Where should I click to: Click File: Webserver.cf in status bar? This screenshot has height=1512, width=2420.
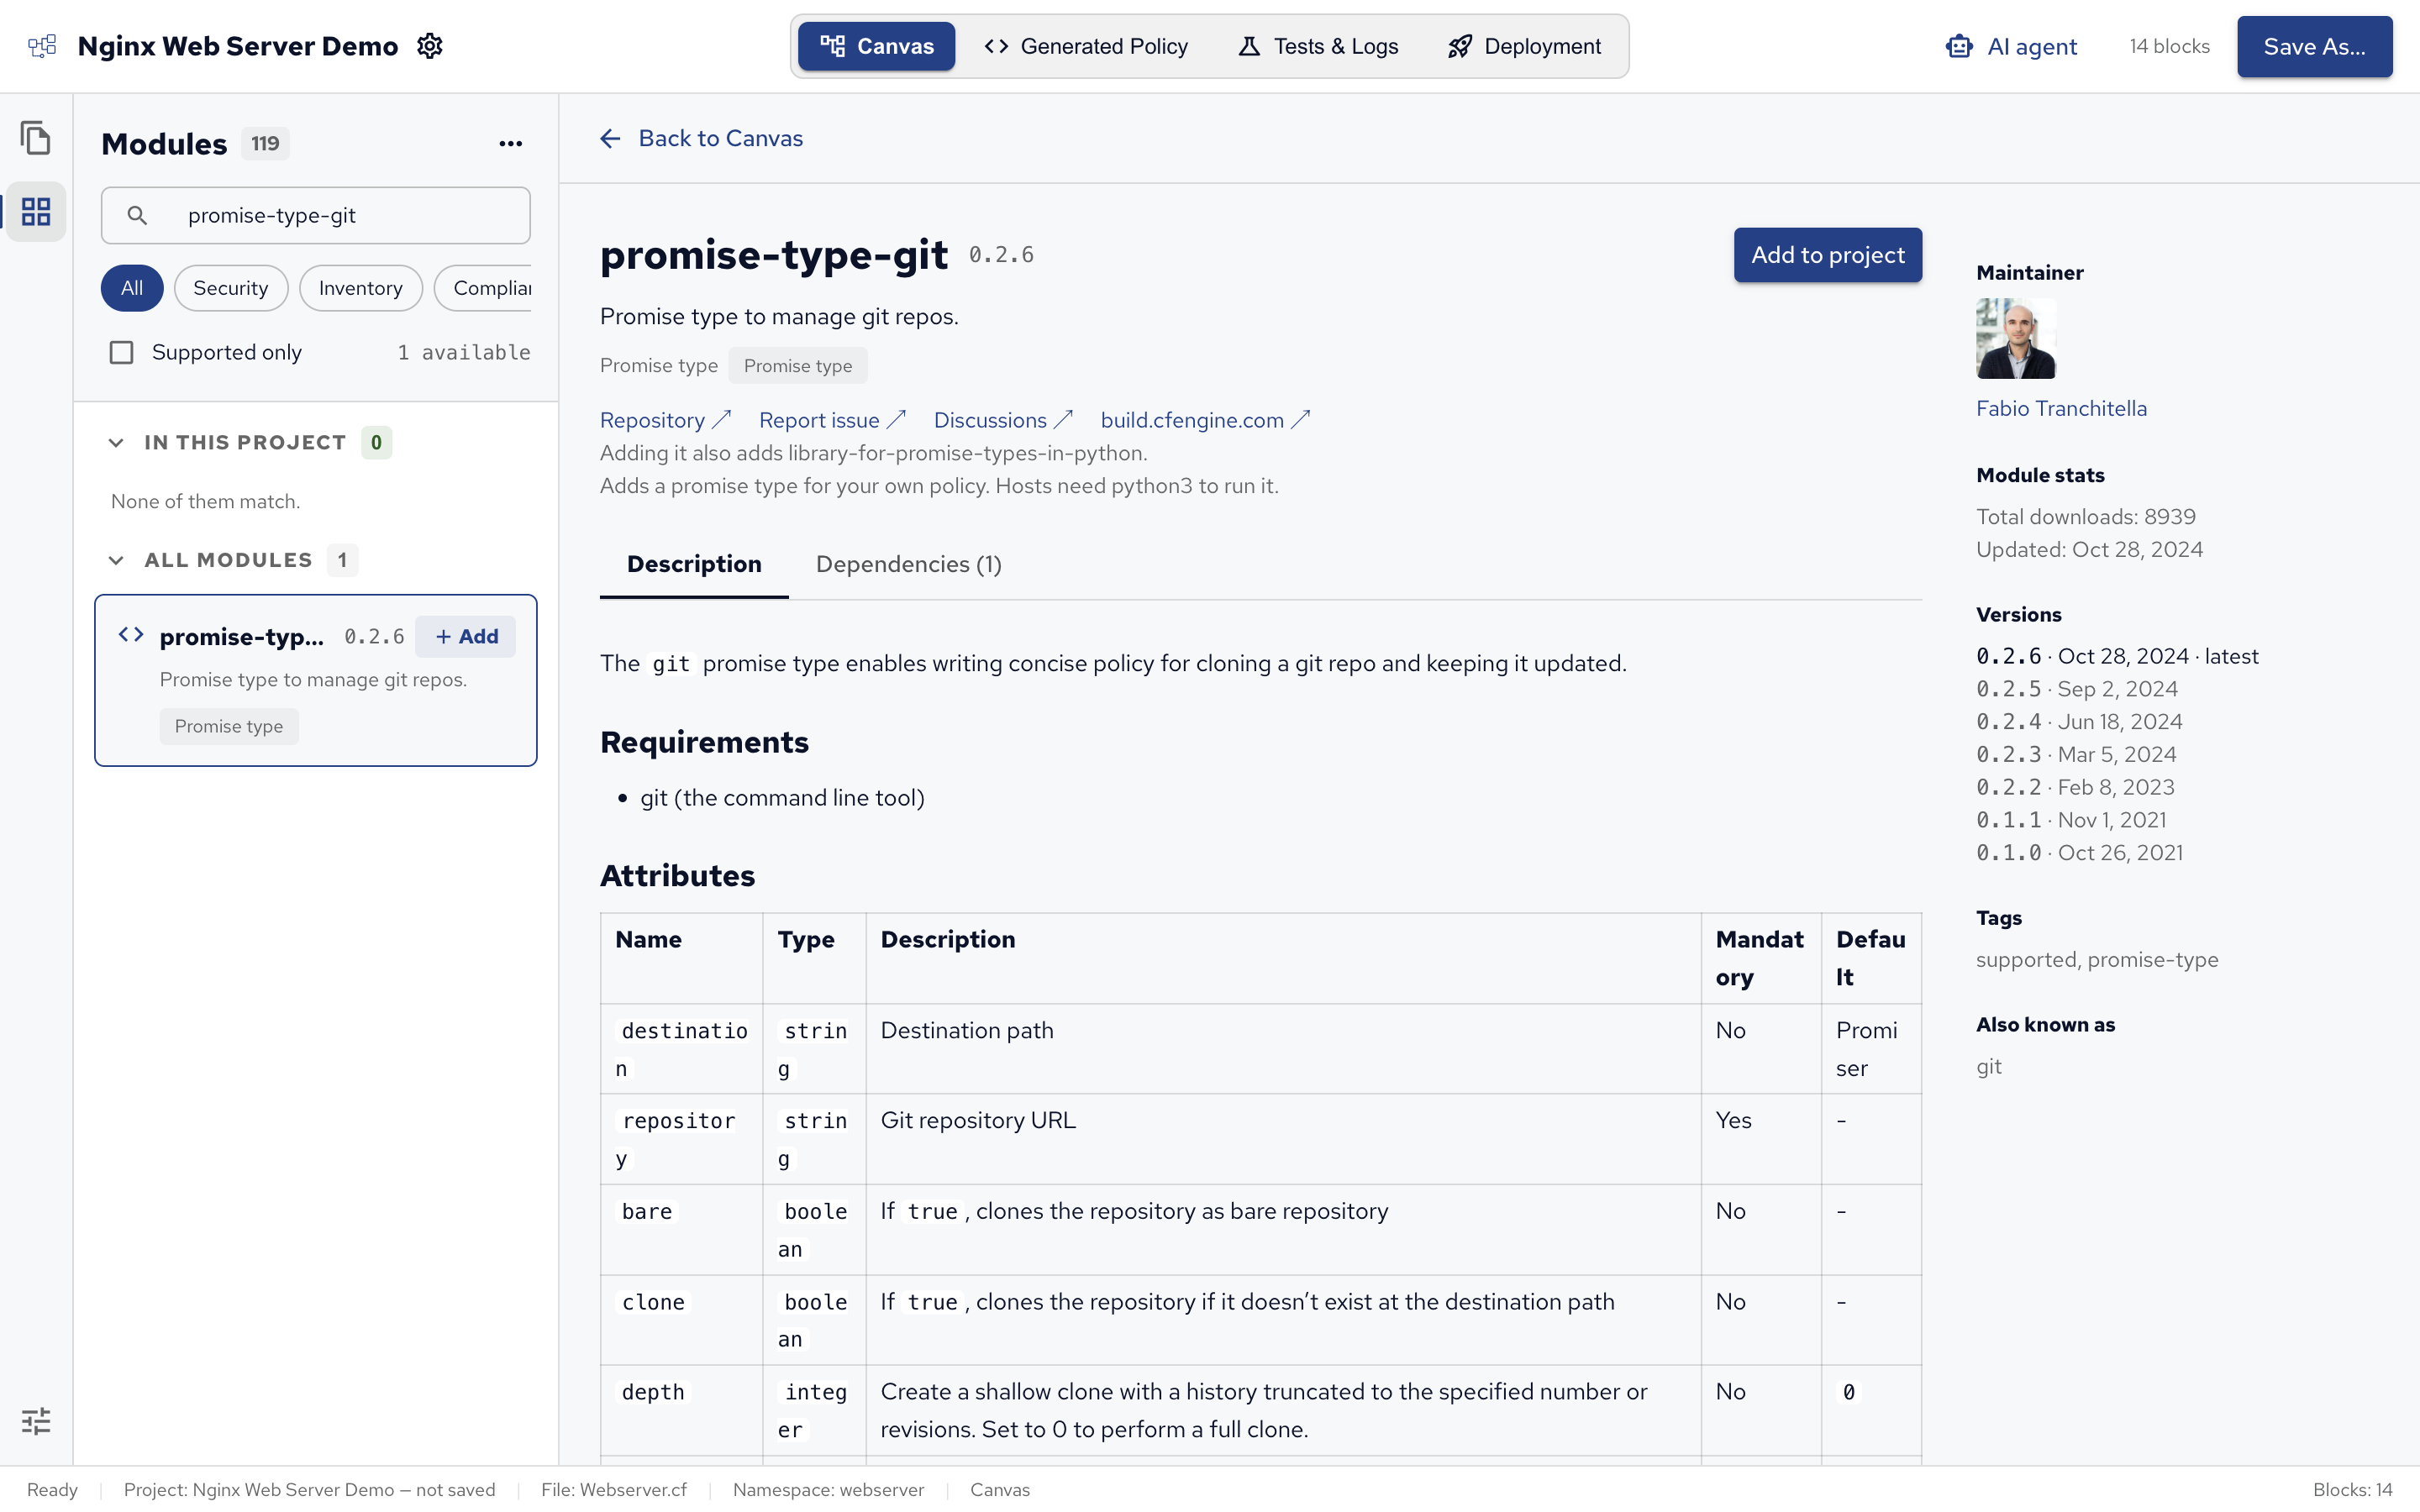(614, 1490)
